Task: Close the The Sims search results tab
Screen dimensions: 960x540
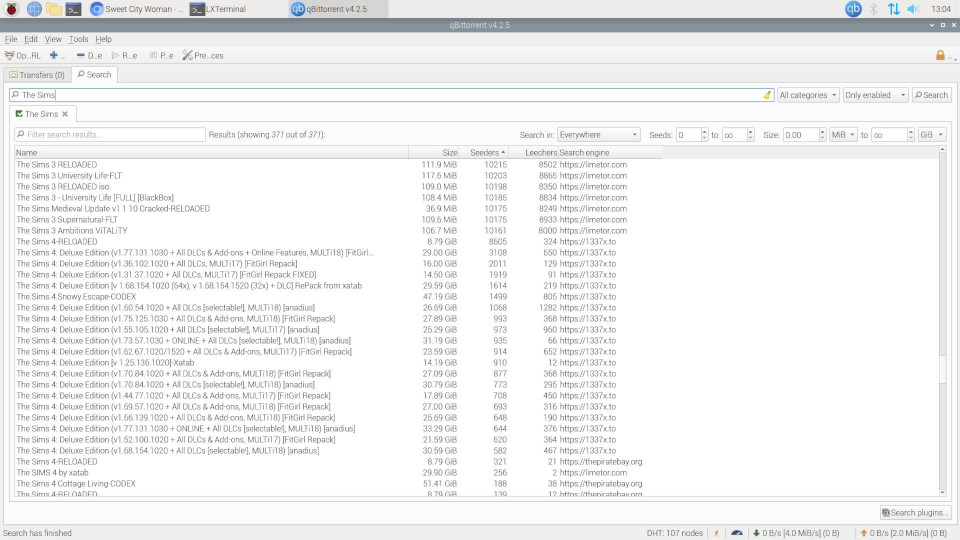Action: pyautogui.click(x=65, y=114)
